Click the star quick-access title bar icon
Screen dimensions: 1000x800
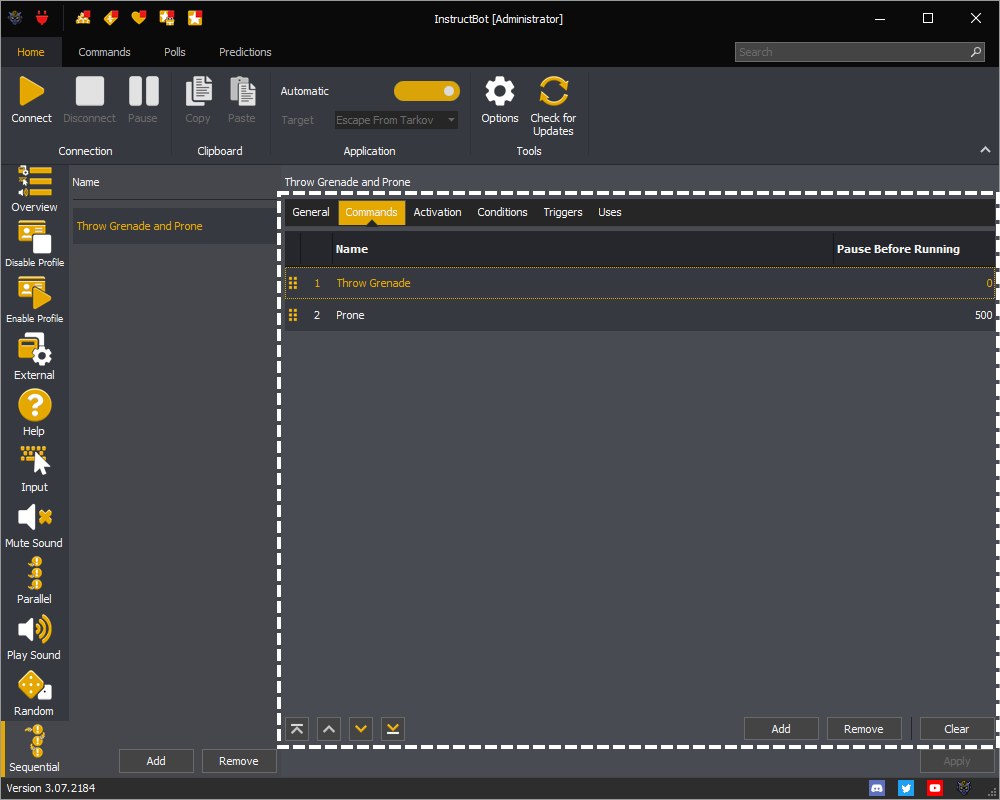195,18
